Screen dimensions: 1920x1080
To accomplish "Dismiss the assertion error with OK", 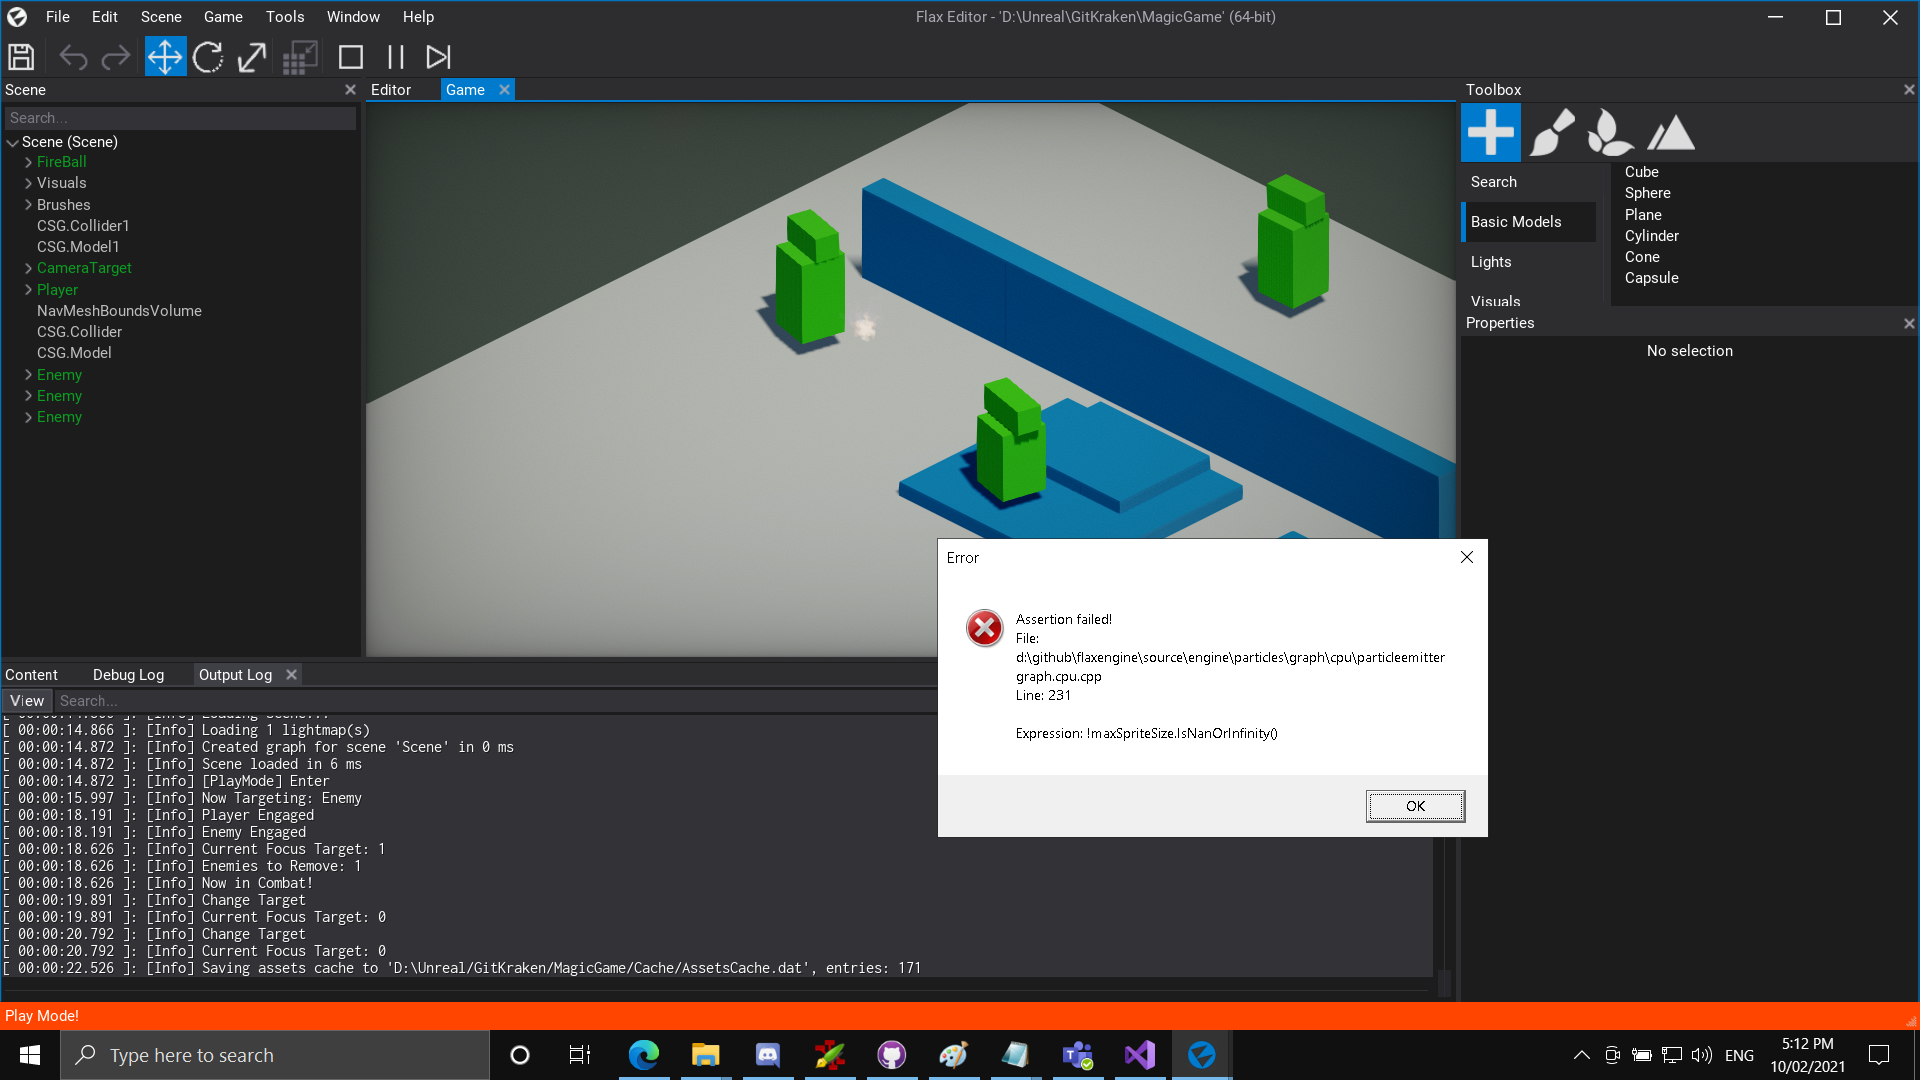I will click(1414, 805).
